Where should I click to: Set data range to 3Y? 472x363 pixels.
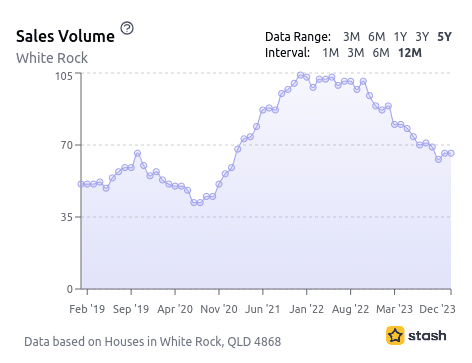tap(422, 37)
